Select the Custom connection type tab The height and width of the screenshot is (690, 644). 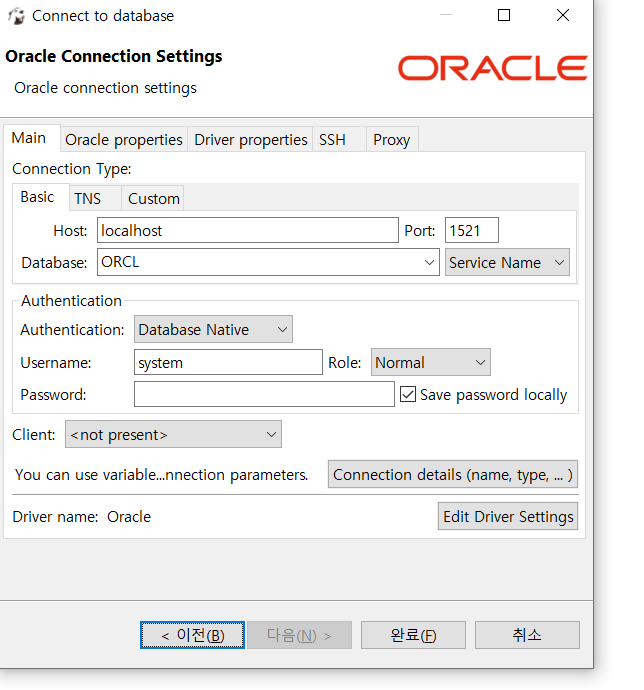(153, 198)
